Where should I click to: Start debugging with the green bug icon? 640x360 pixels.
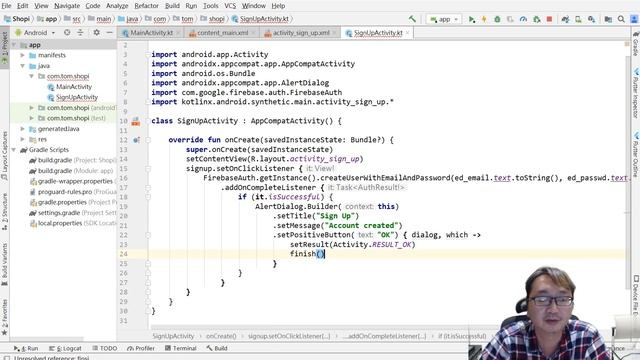click(x=497, y=19)
